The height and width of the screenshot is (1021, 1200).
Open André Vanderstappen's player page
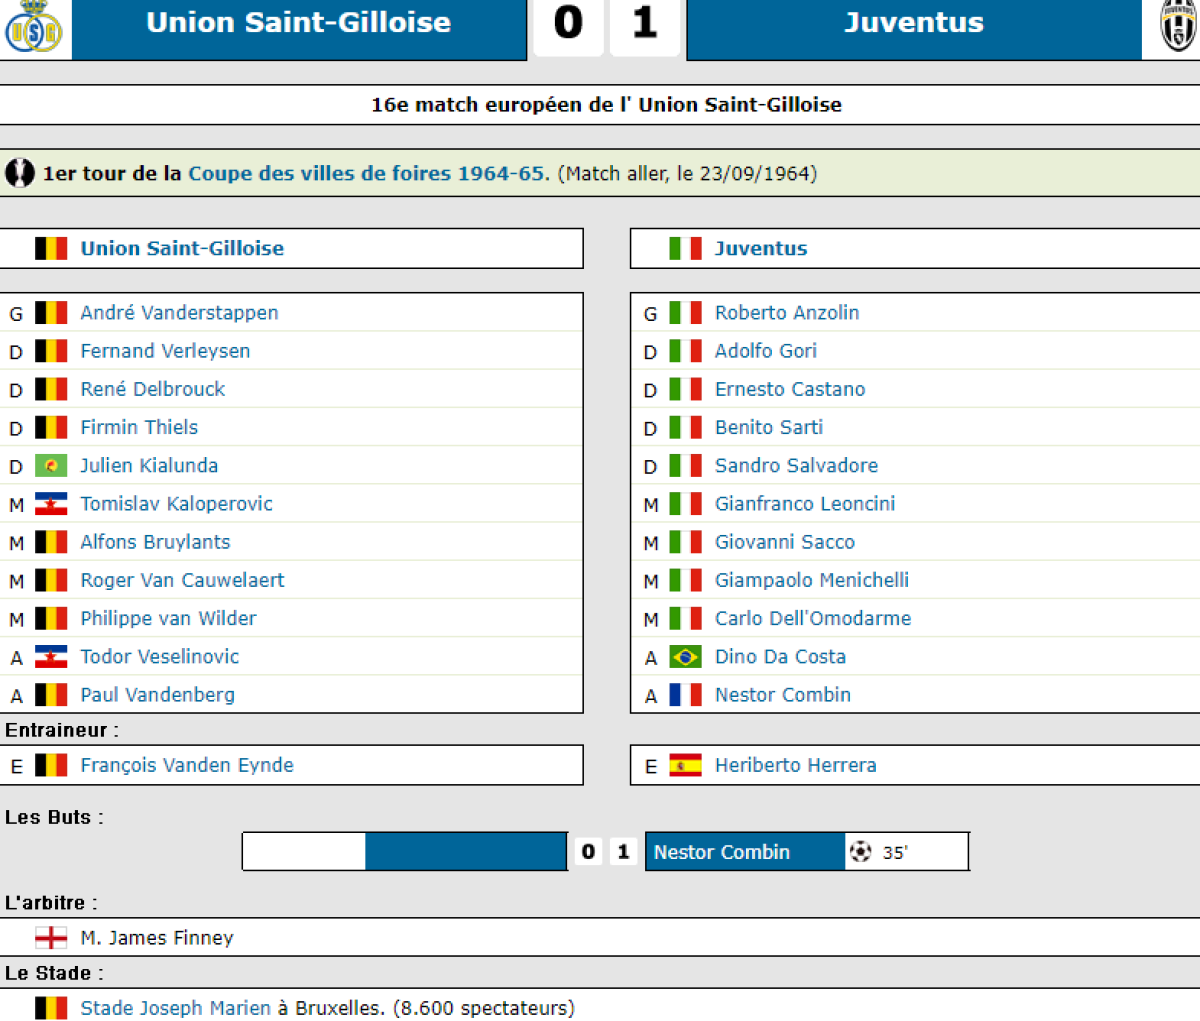pyautogui.click(x=179, y=313)
